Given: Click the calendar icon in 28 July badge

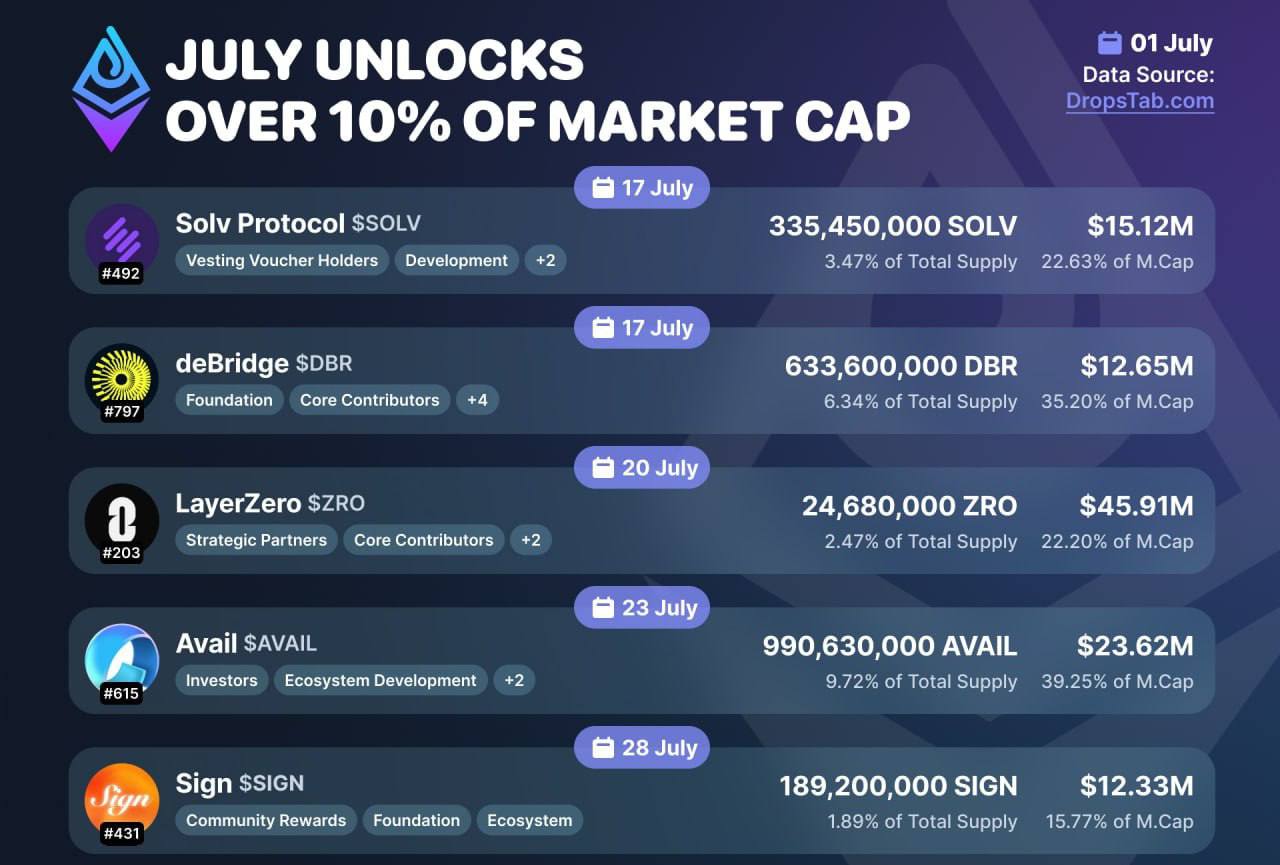Looking at the screenshot, I should 602,748.
